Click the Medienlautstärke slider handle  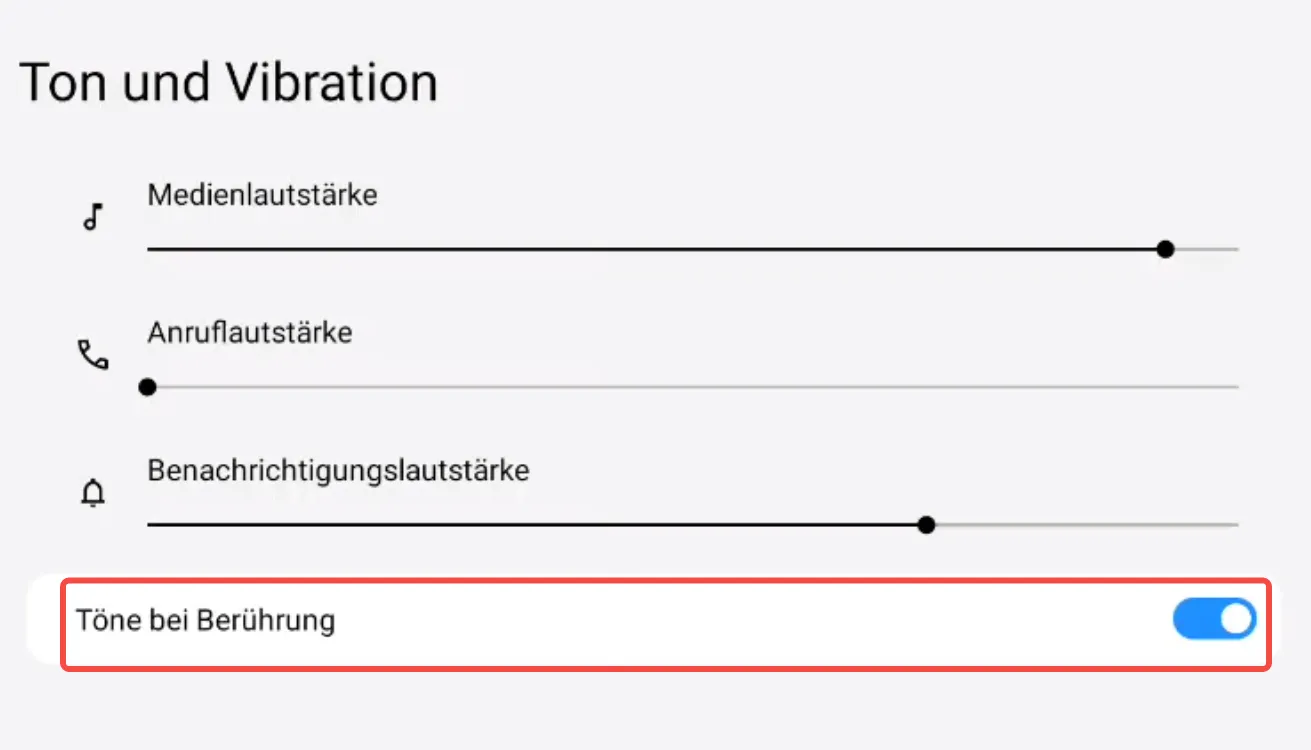point(1165,249)
